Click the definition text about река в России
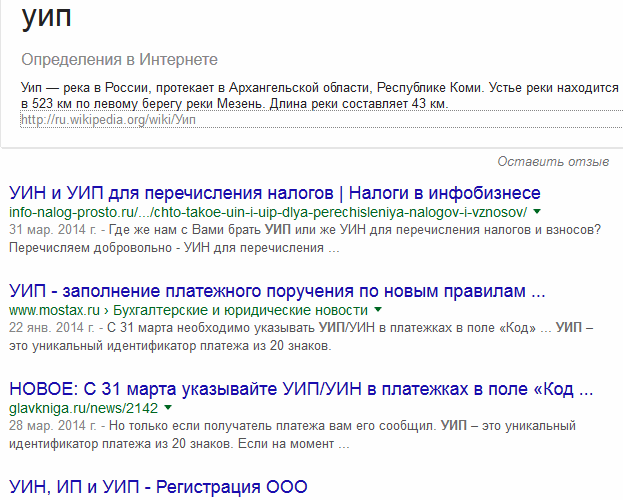 (x=320, y=95)
